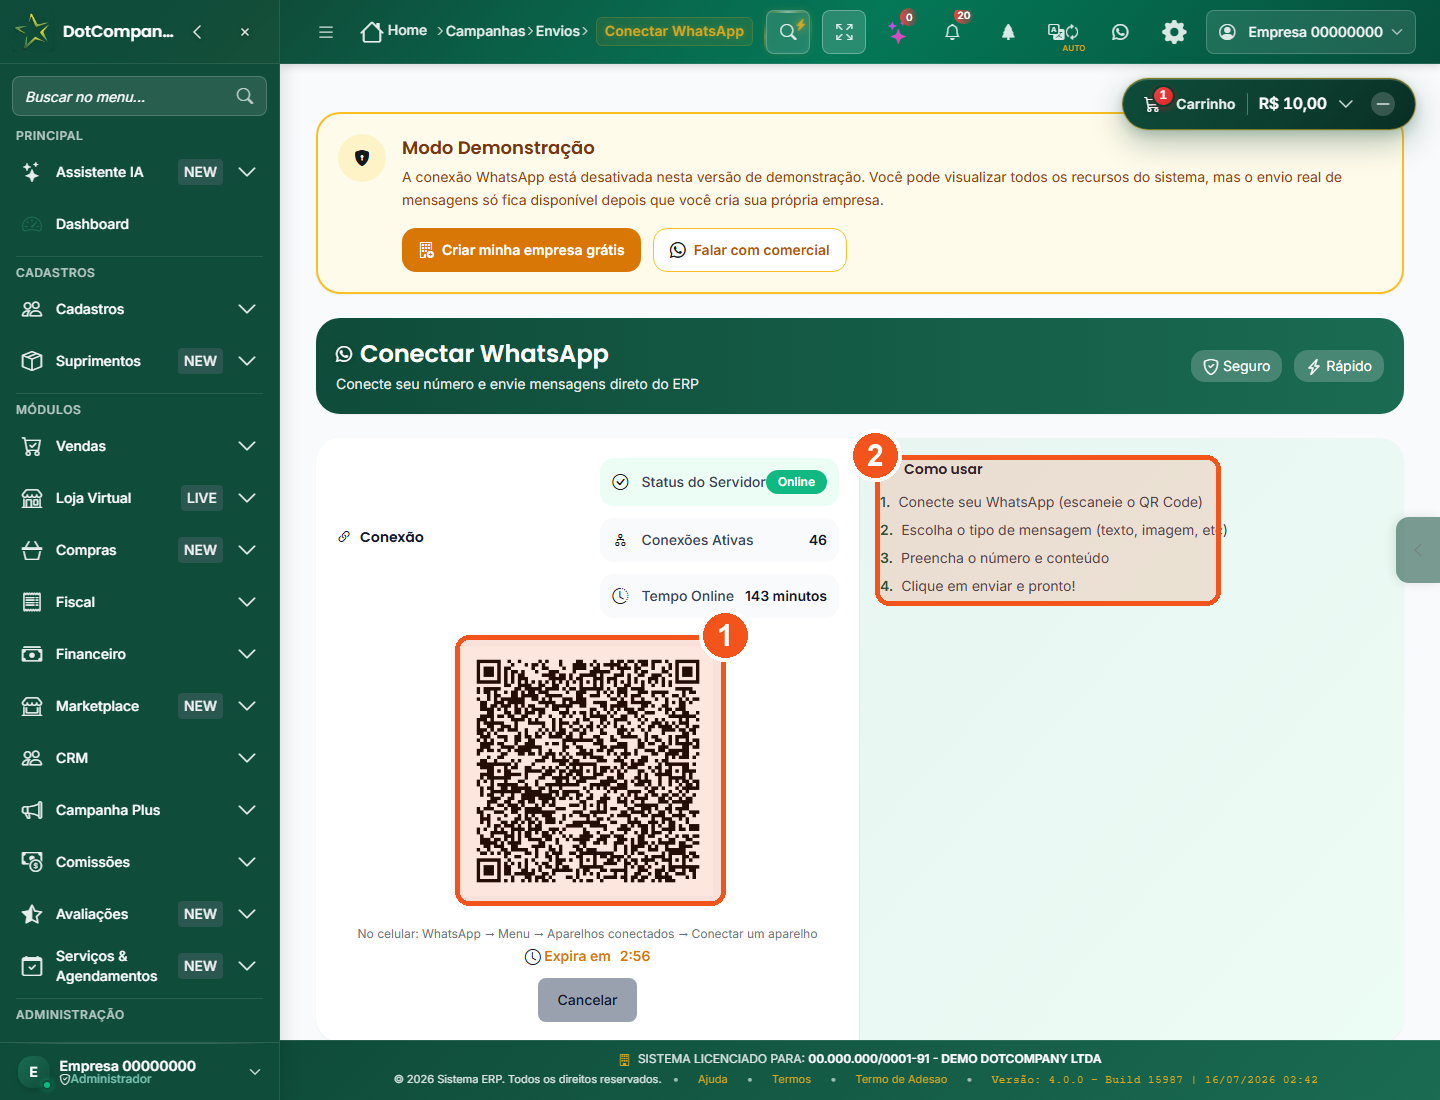Click the Avaliações star icon
Viewport: 1440px width, 1100px height.
tap(32, 914)
